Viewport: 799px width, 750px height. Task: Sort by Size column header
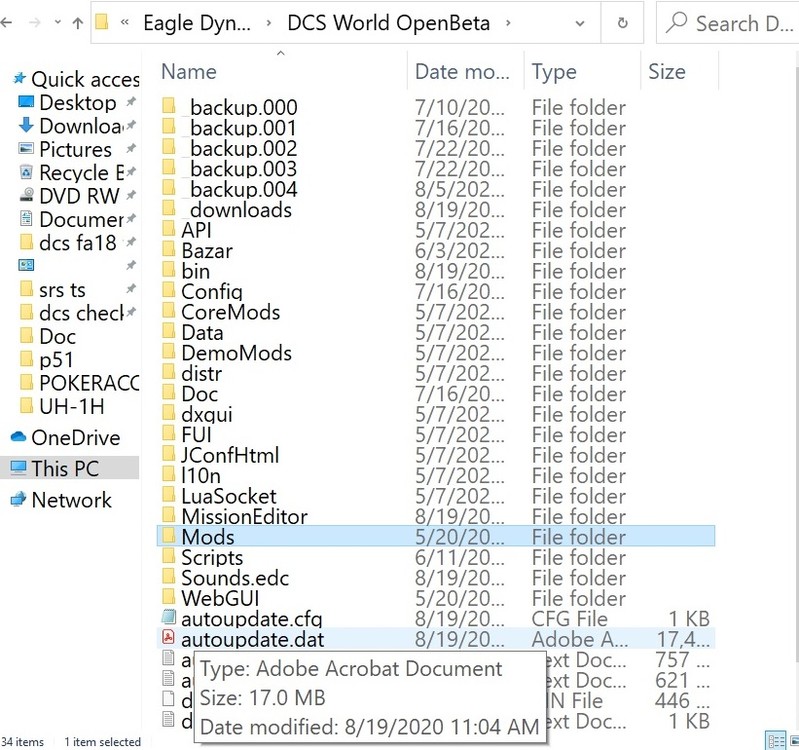coord(667,72)
